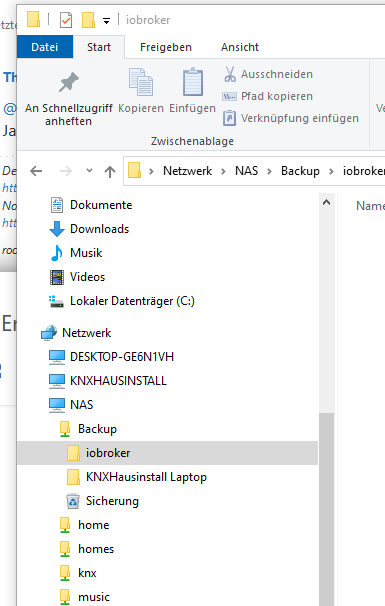Open recent locations dropdown arrow

click(89, 170)
